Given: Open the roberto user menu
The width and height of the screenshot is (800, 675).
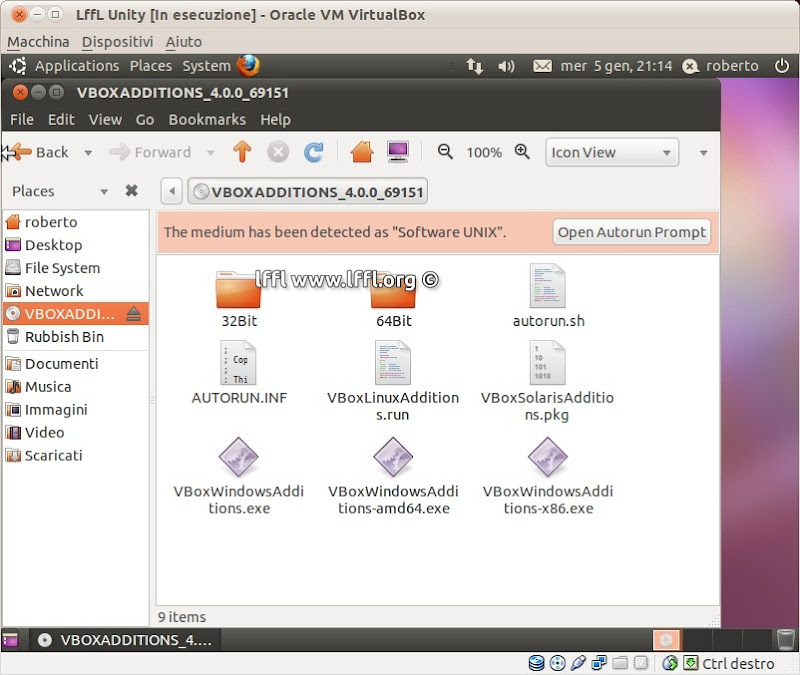Looking at the screenshot, I should coord(720,66).
